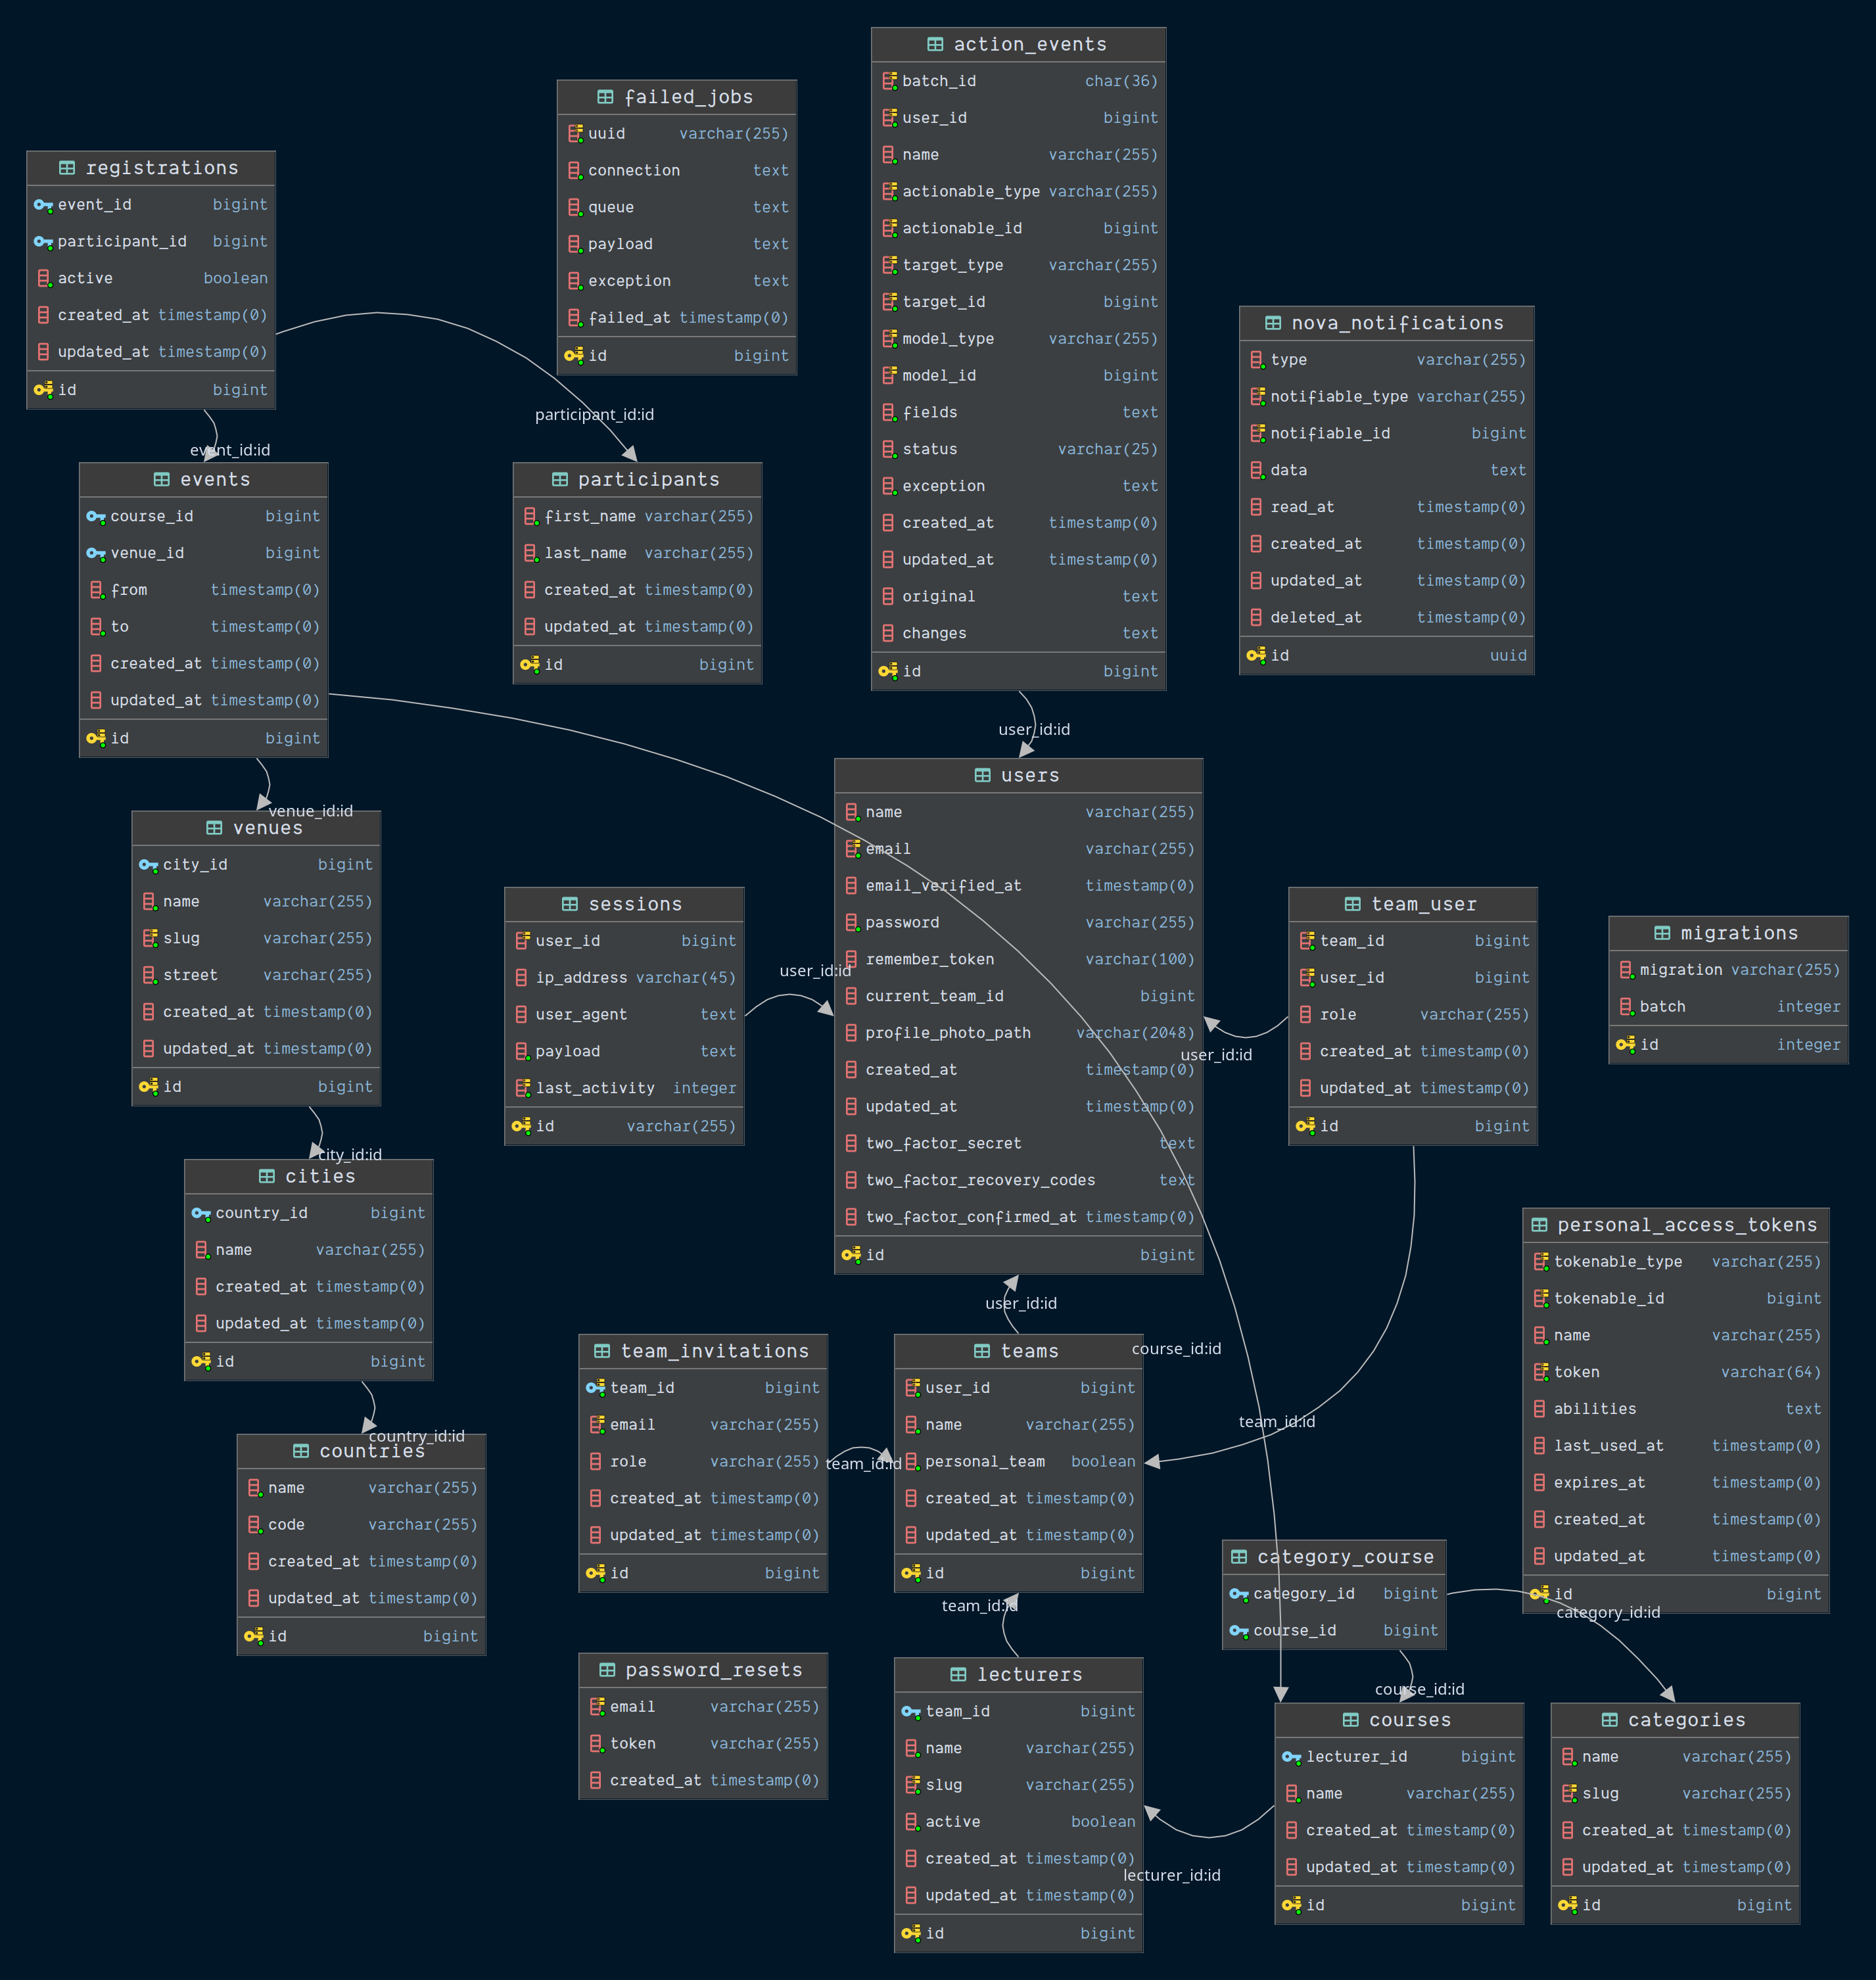Click golden key icon of sessions id row
1876x1980 pixels.
(x=521, y=1126)
